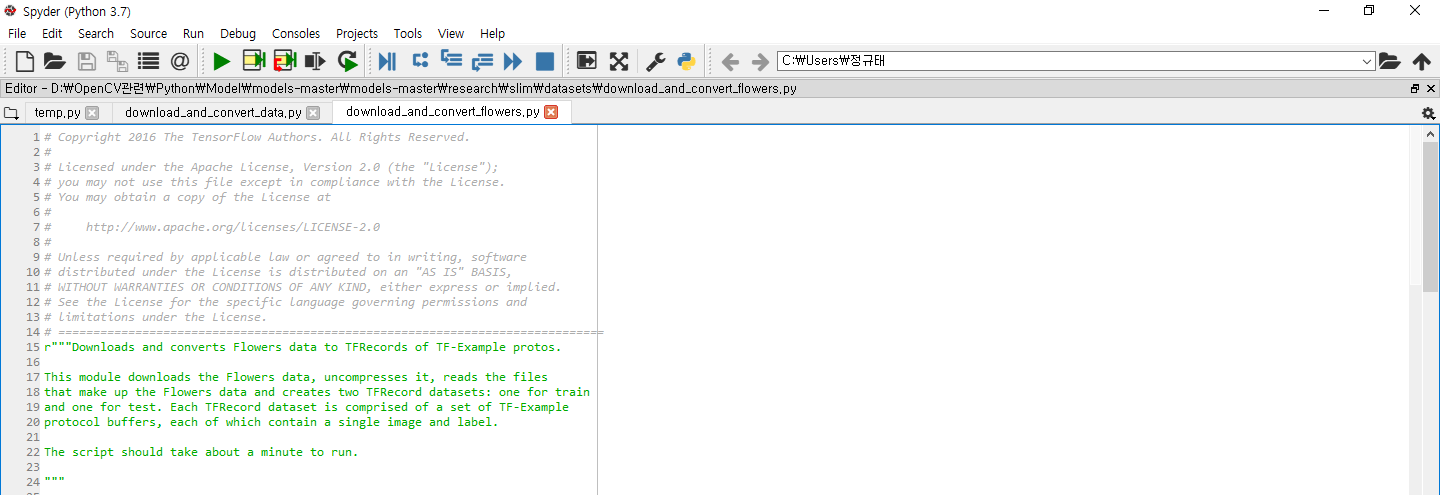This screenshot has width=1440, height=495.
Task: Click line number 24 in gutter
Action: click(33, 482)
